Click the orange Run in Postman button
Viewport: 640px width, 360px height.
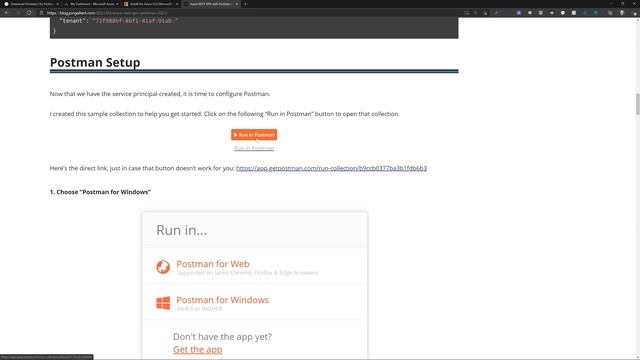[x=254, y=135]
